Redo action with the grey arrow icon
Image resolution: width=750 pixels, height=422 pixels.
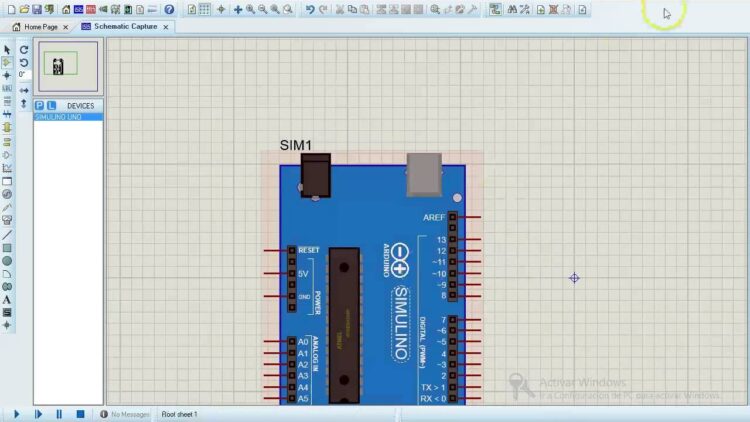[x=323, y=10]
